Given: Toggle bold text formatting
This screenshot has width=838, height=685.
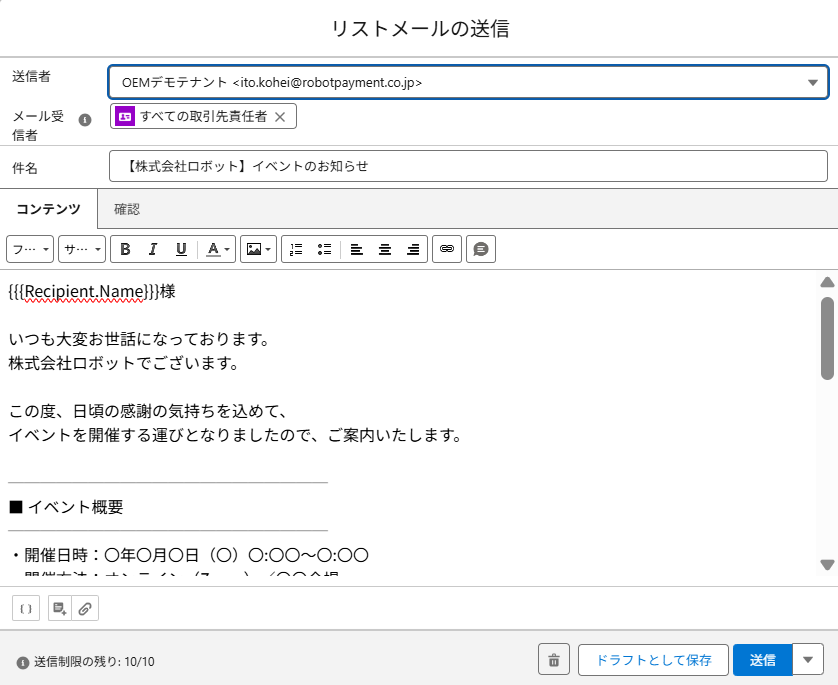Looking at the screenshot, I should [x=125, y=249].
